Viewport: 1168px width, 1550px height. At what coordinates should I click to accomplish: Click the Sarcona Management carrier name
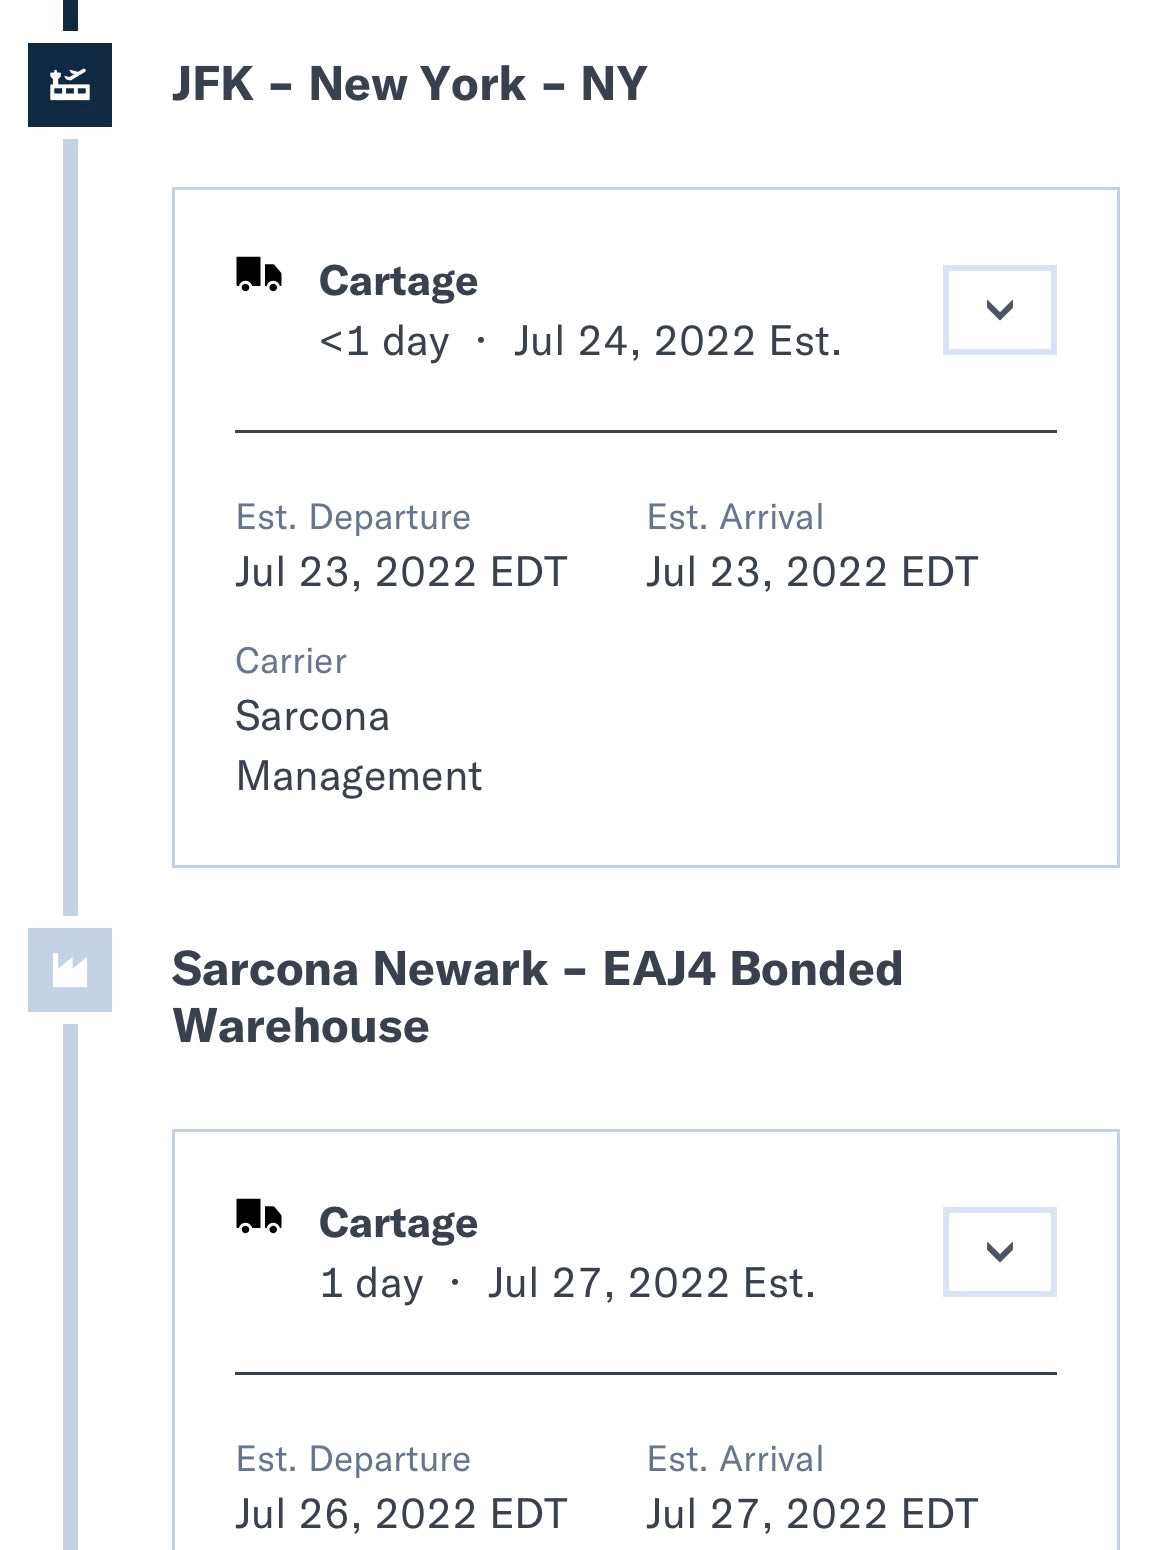click(x=358, y=746)
